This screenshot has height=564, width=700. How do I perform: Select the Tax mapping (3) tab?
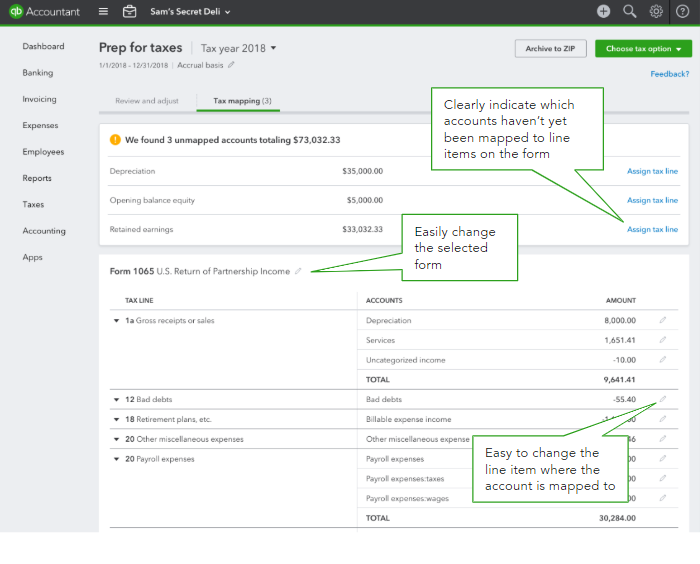[x=242, y=101]
